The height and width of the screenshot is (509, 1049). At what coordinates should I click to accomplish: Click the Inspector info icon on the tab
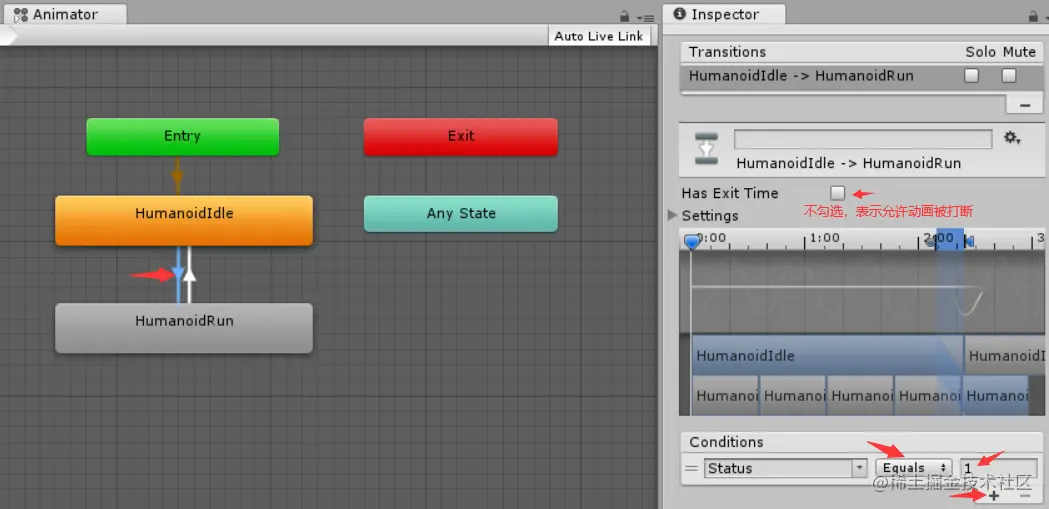pyautogui.click(x=680, y=14)
